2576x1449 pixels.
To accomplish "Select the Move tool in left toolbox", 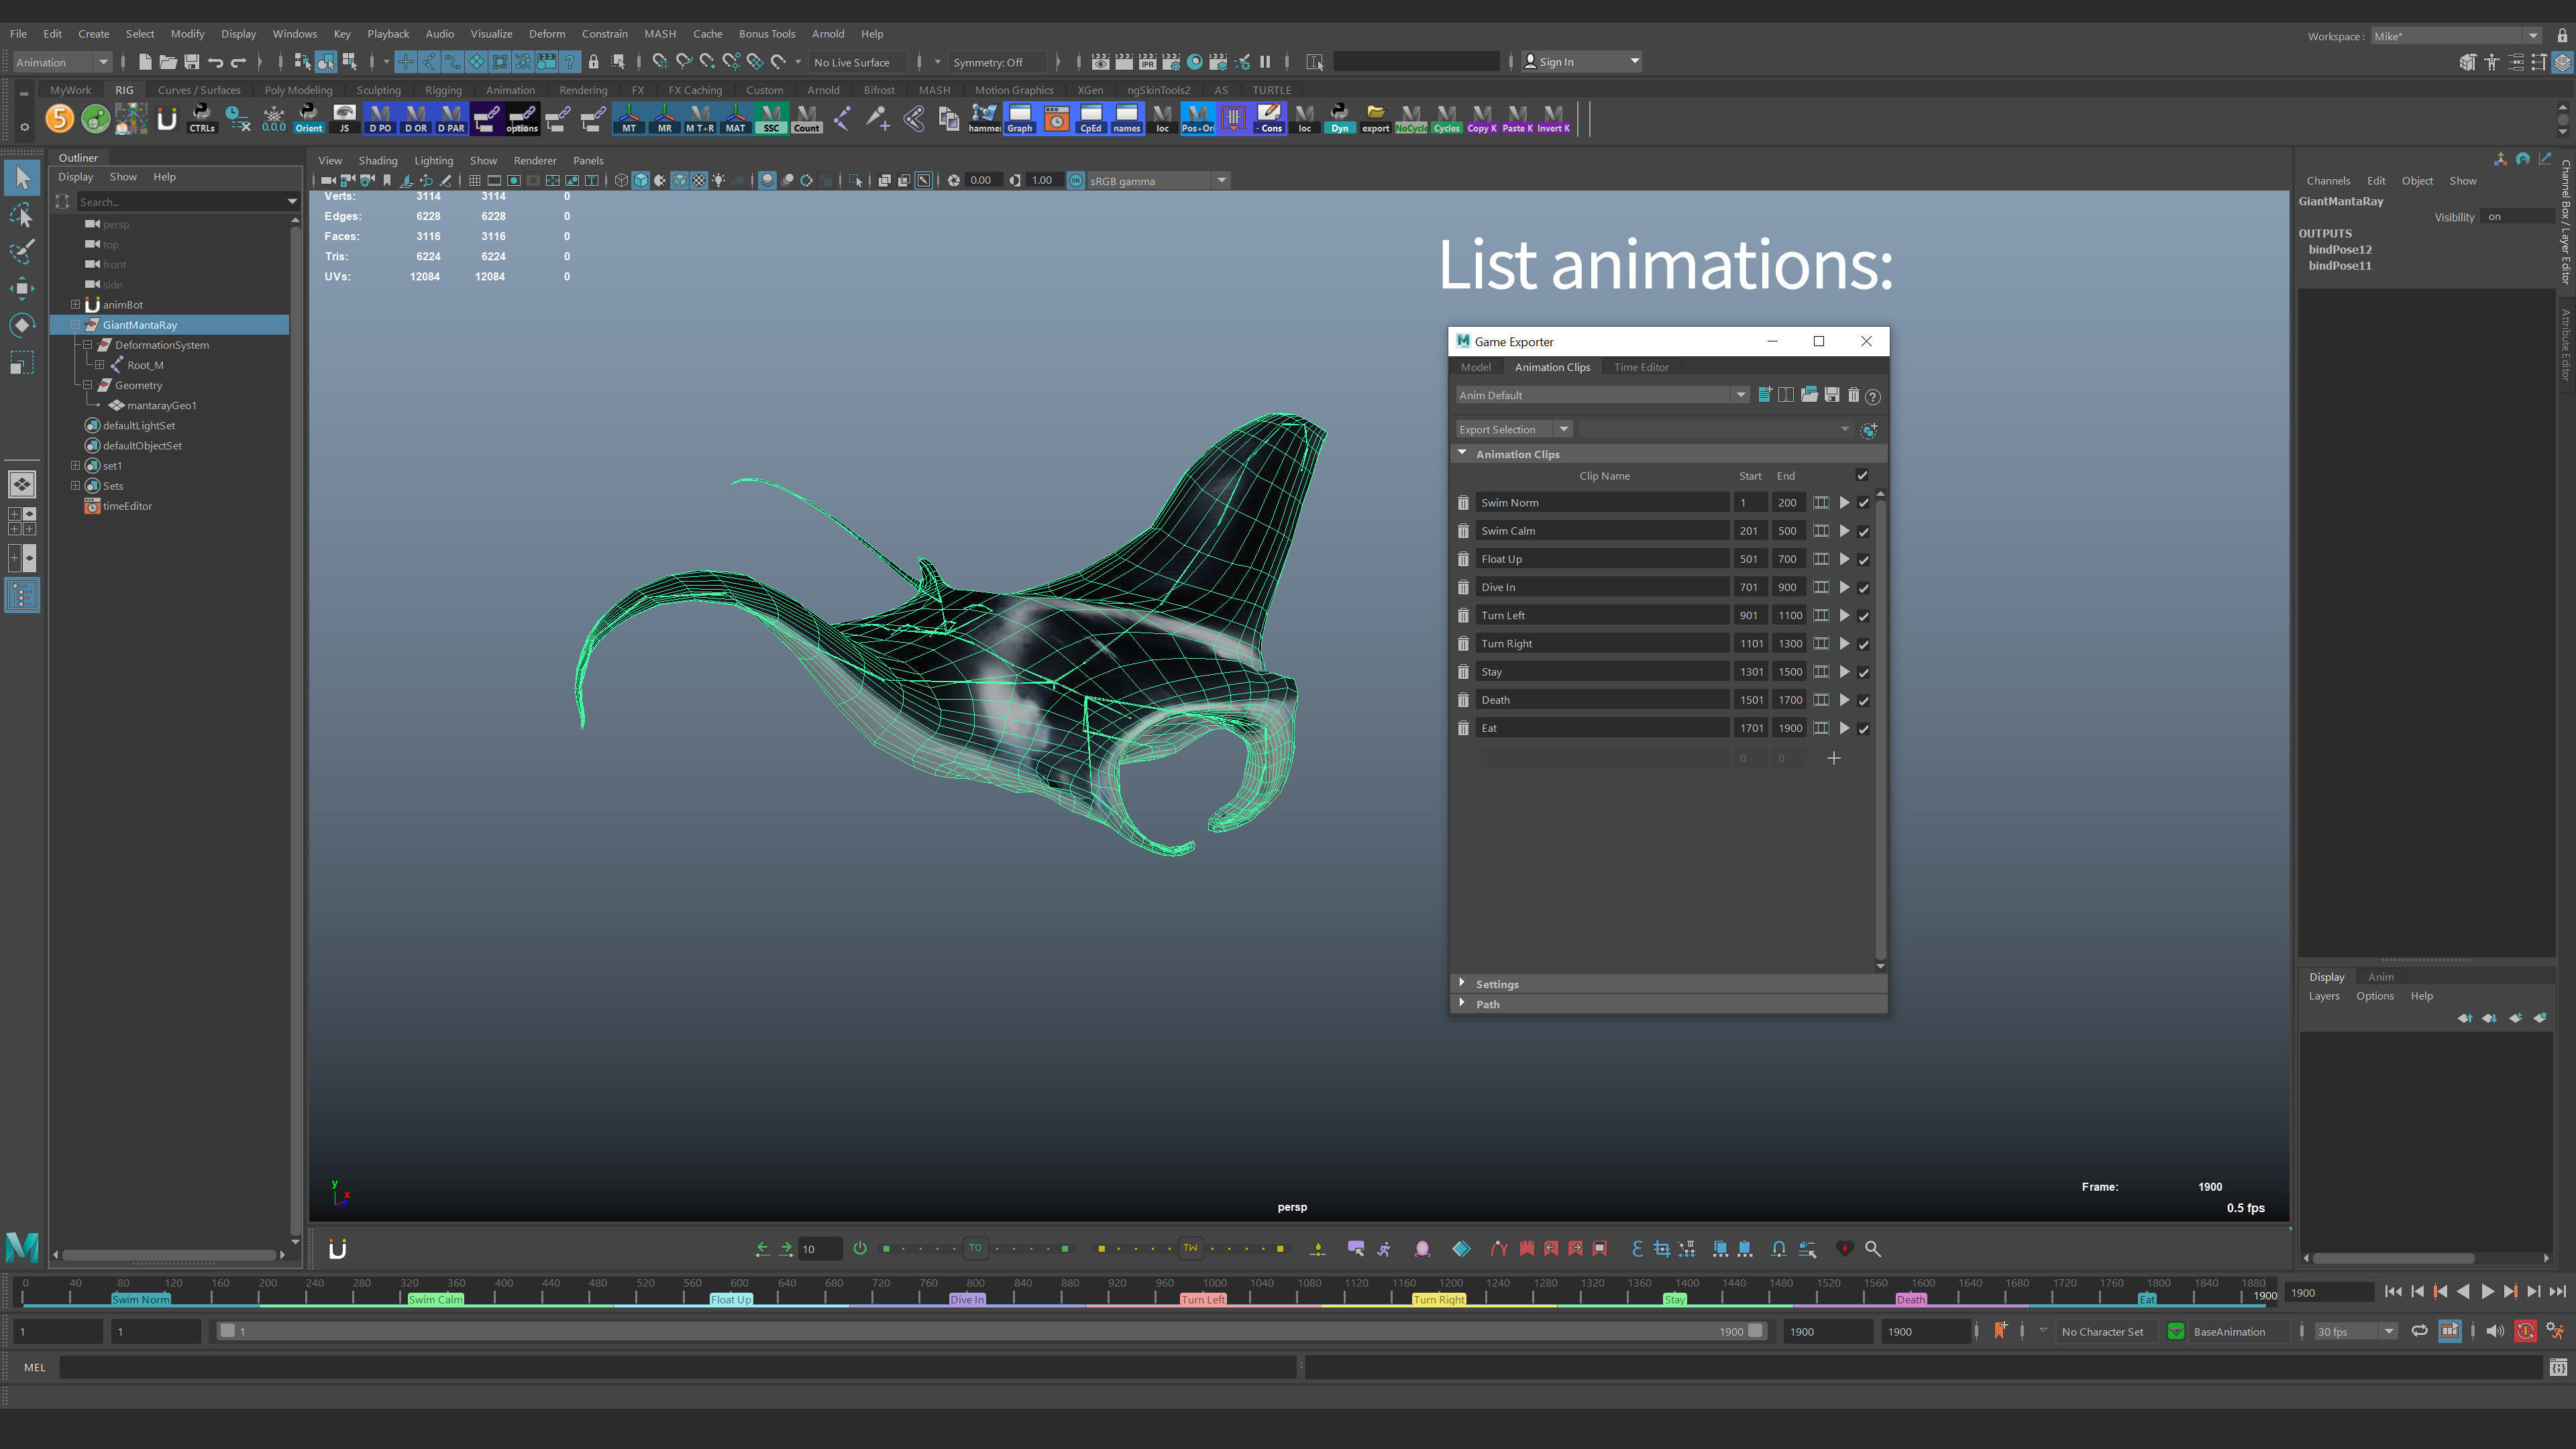I will (x=22, y=288).
